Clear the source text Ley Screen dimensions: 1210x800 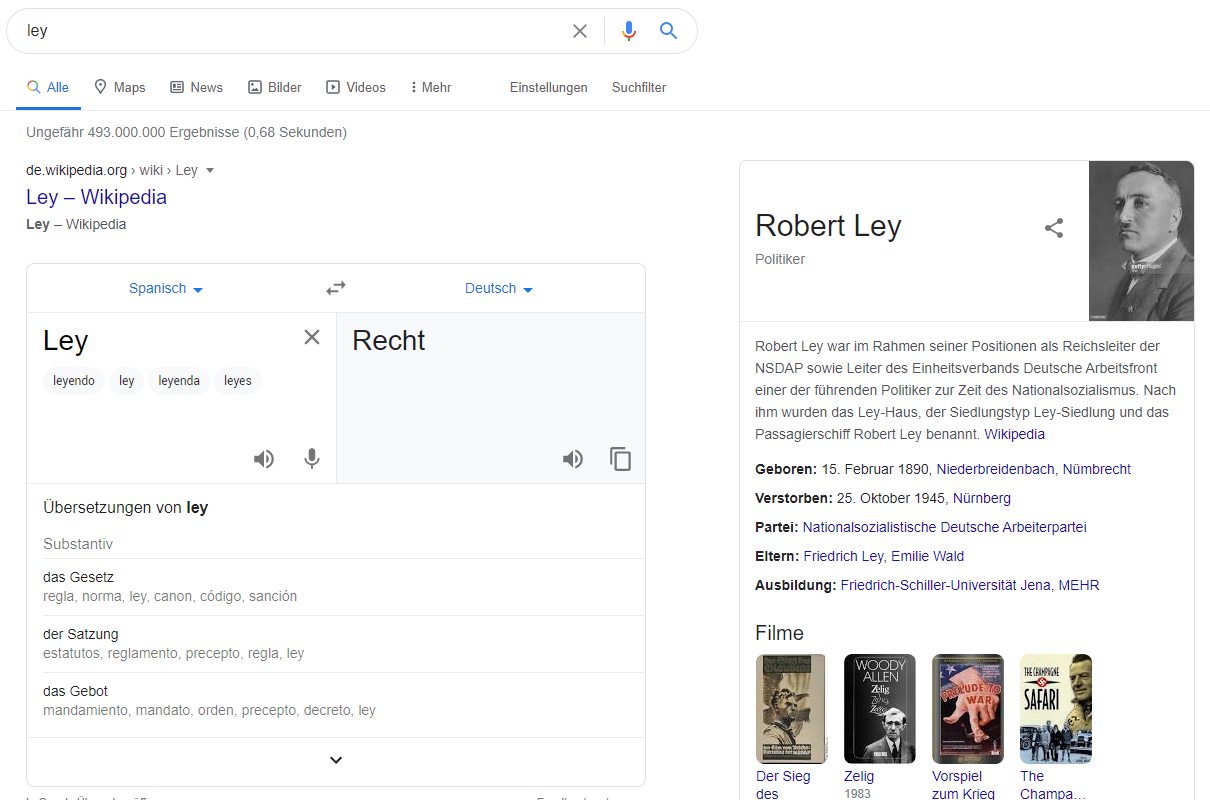312,337
